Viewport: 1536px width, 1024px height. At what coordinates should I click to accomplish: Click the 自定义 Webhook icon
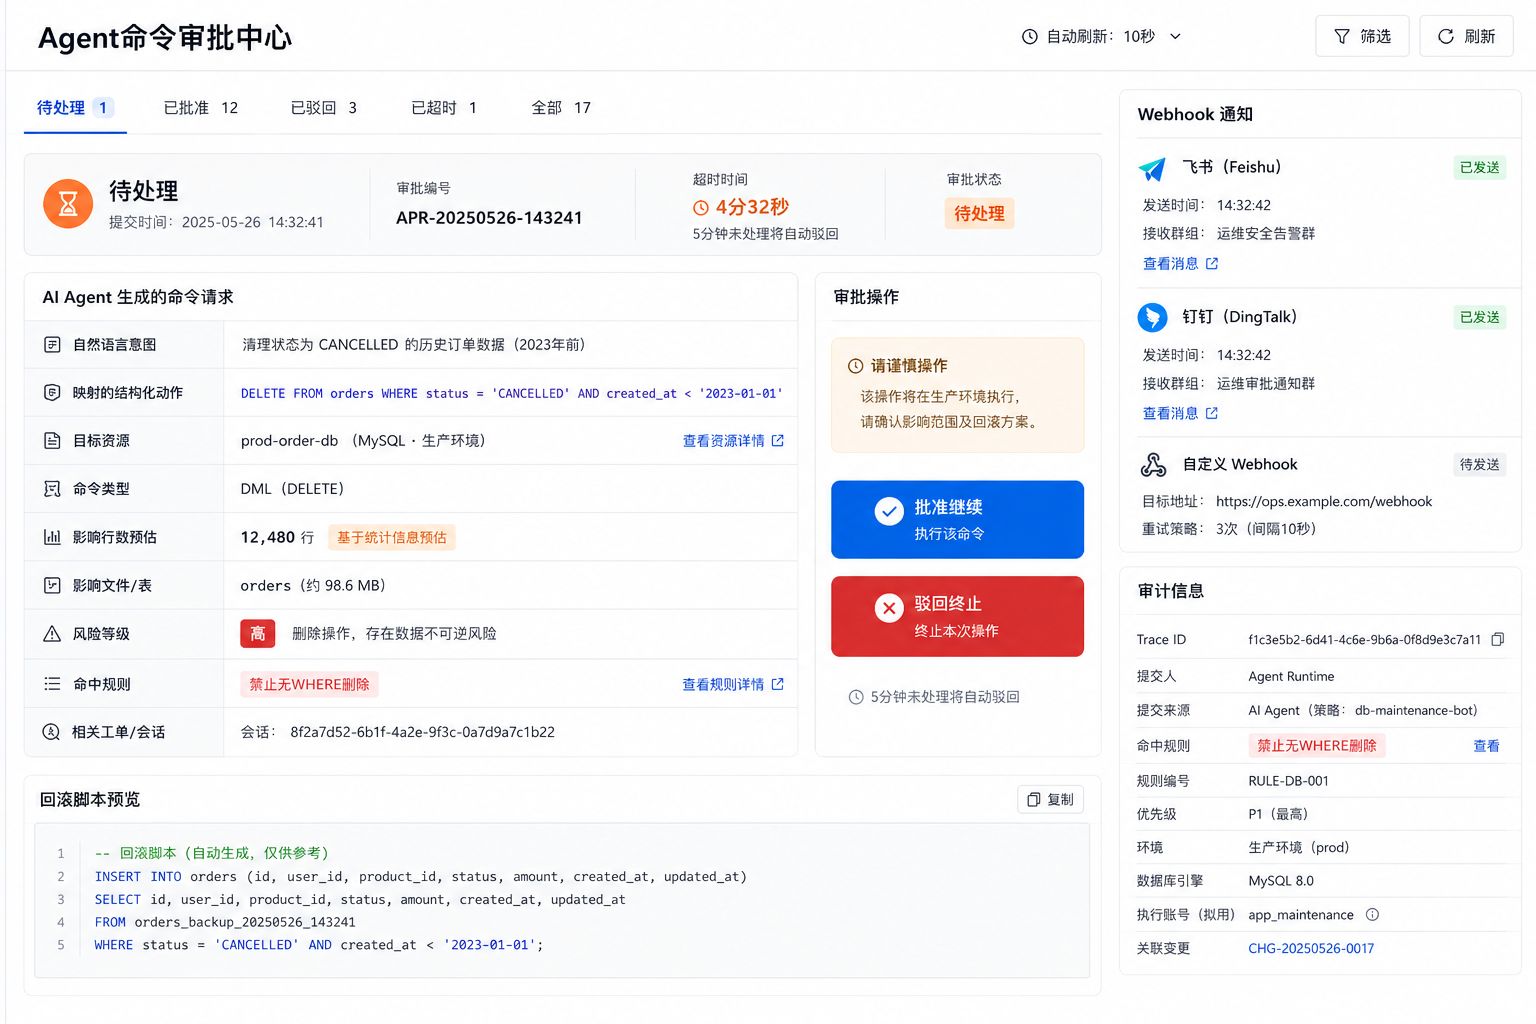[x=1153, y=465]
